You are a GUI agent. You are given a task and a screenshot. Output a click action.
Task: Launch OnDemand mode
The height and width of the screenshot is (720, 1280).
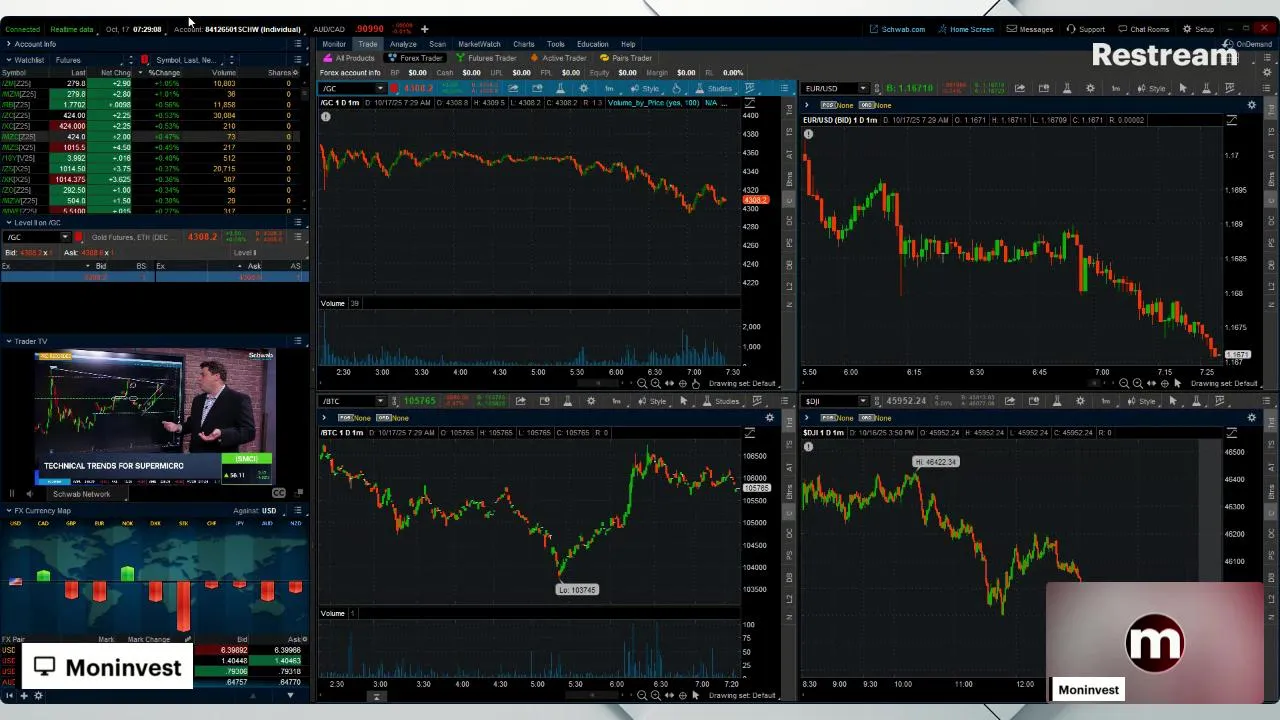coord(1249,44)
